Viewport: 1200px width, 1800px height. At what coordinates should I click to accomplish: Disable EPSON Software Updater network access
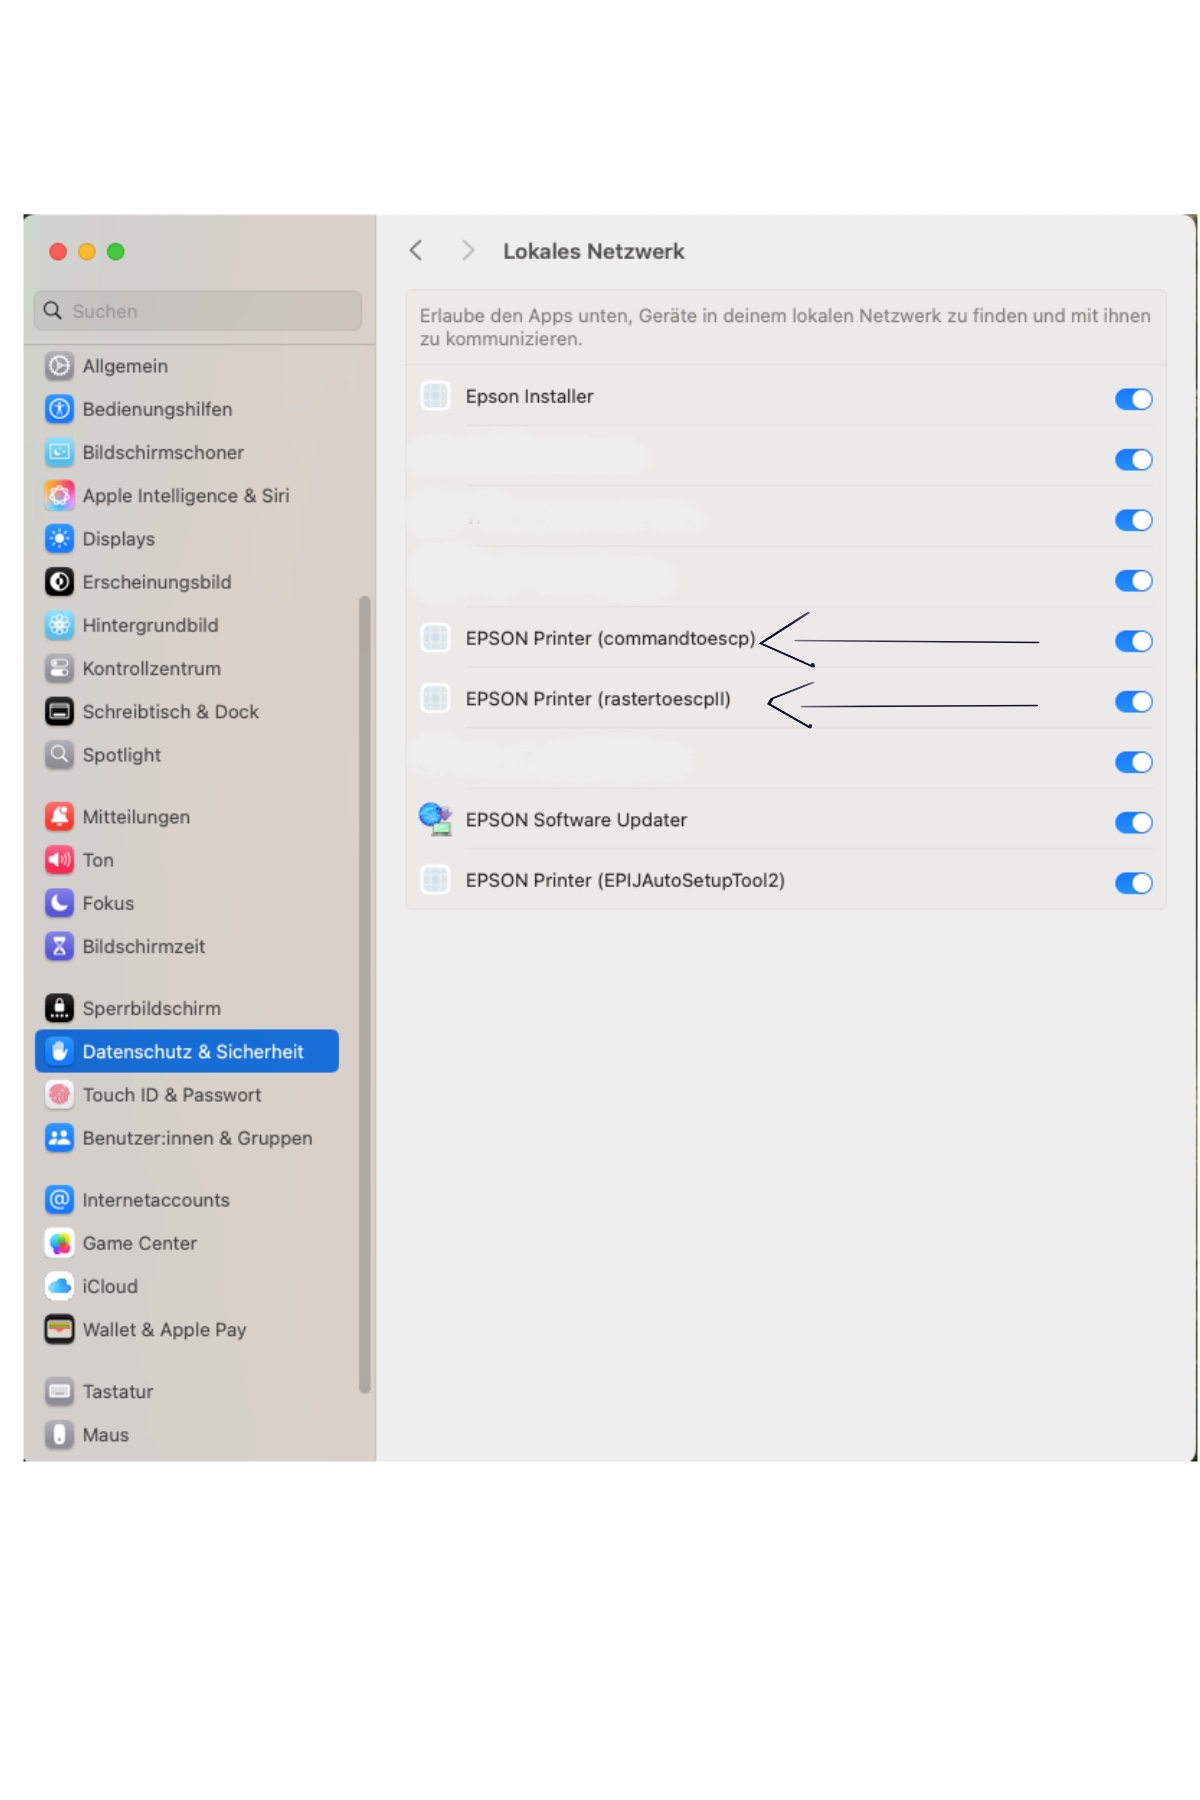click(1134, 823)
